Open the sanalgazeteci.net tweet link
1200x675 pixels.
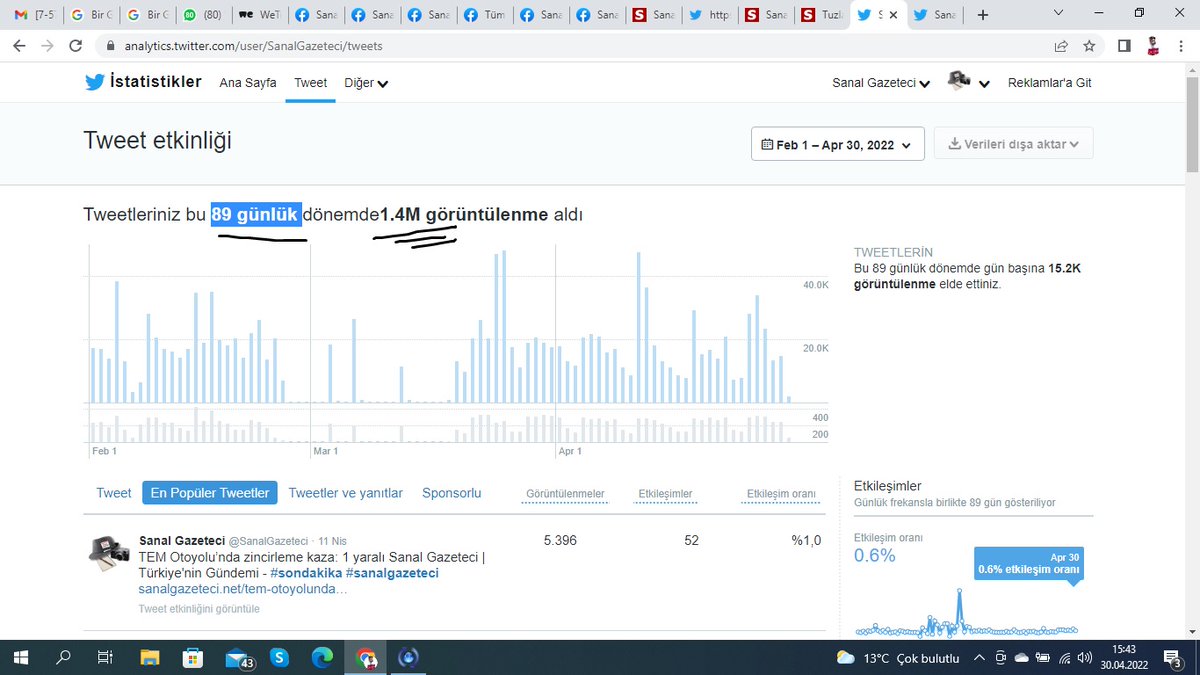pos(243,589)
